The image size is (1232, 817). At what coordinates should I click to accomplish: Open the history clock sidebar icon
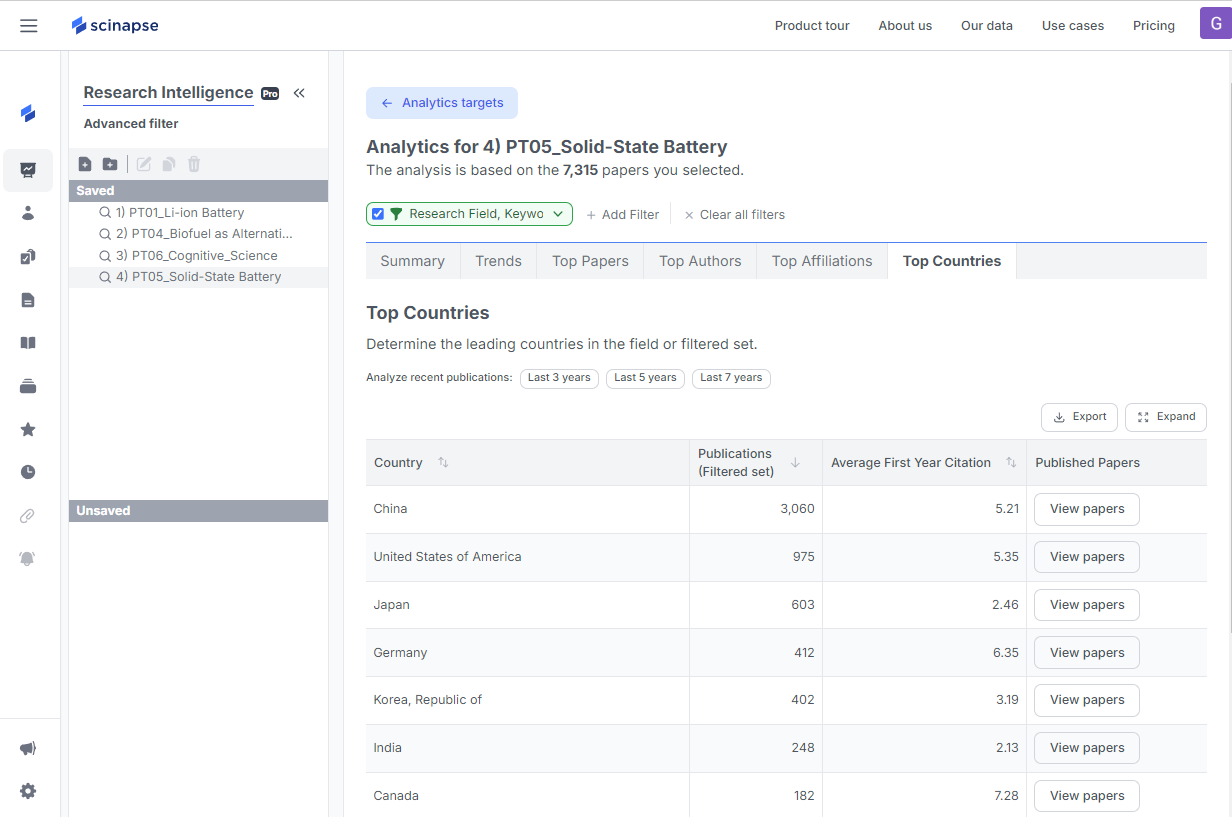pyautogui.click(x=28, y=472)
